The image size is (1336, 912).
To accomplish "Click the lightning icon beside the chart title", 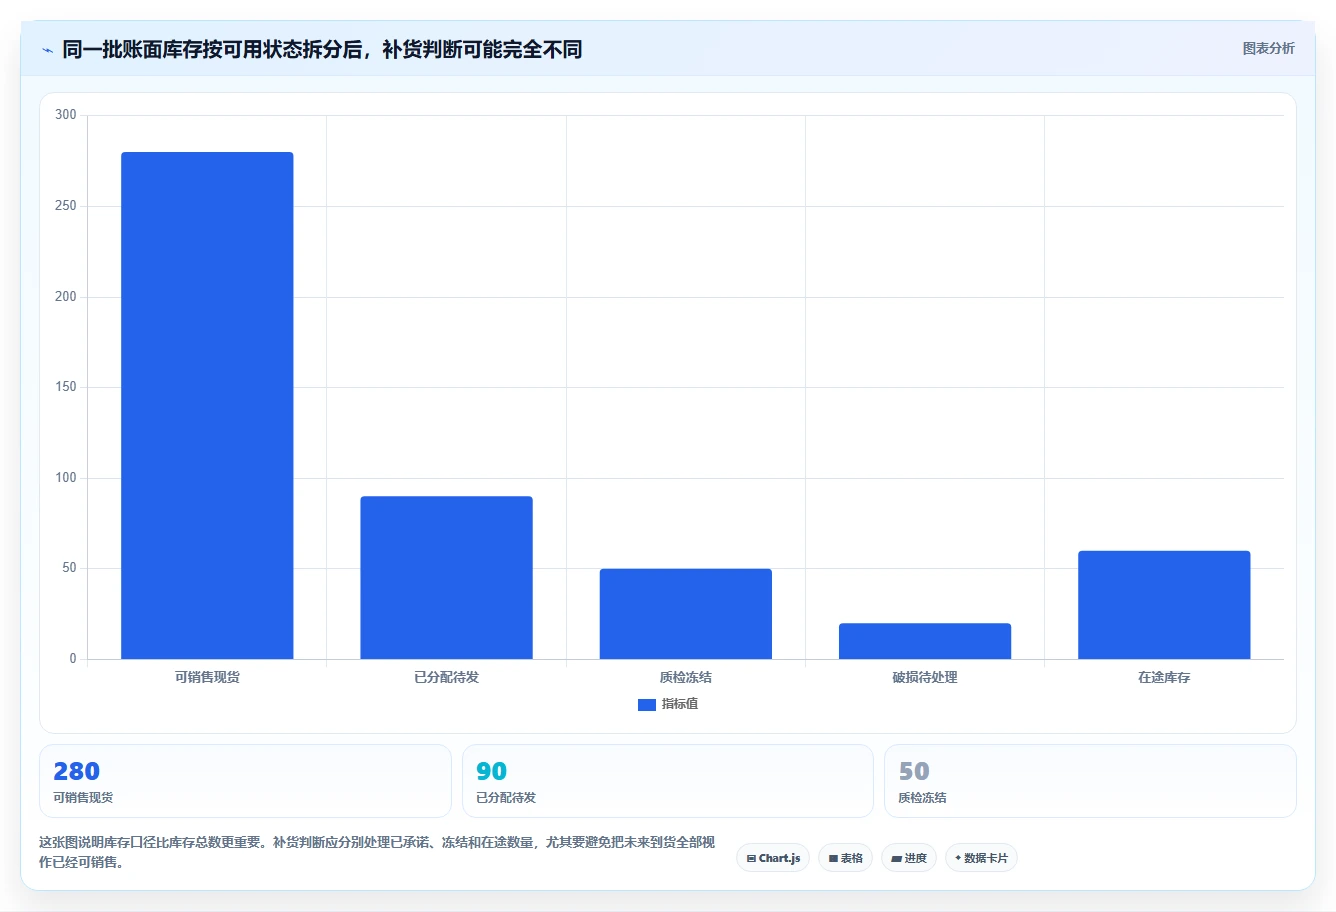I will pos(47,50).
